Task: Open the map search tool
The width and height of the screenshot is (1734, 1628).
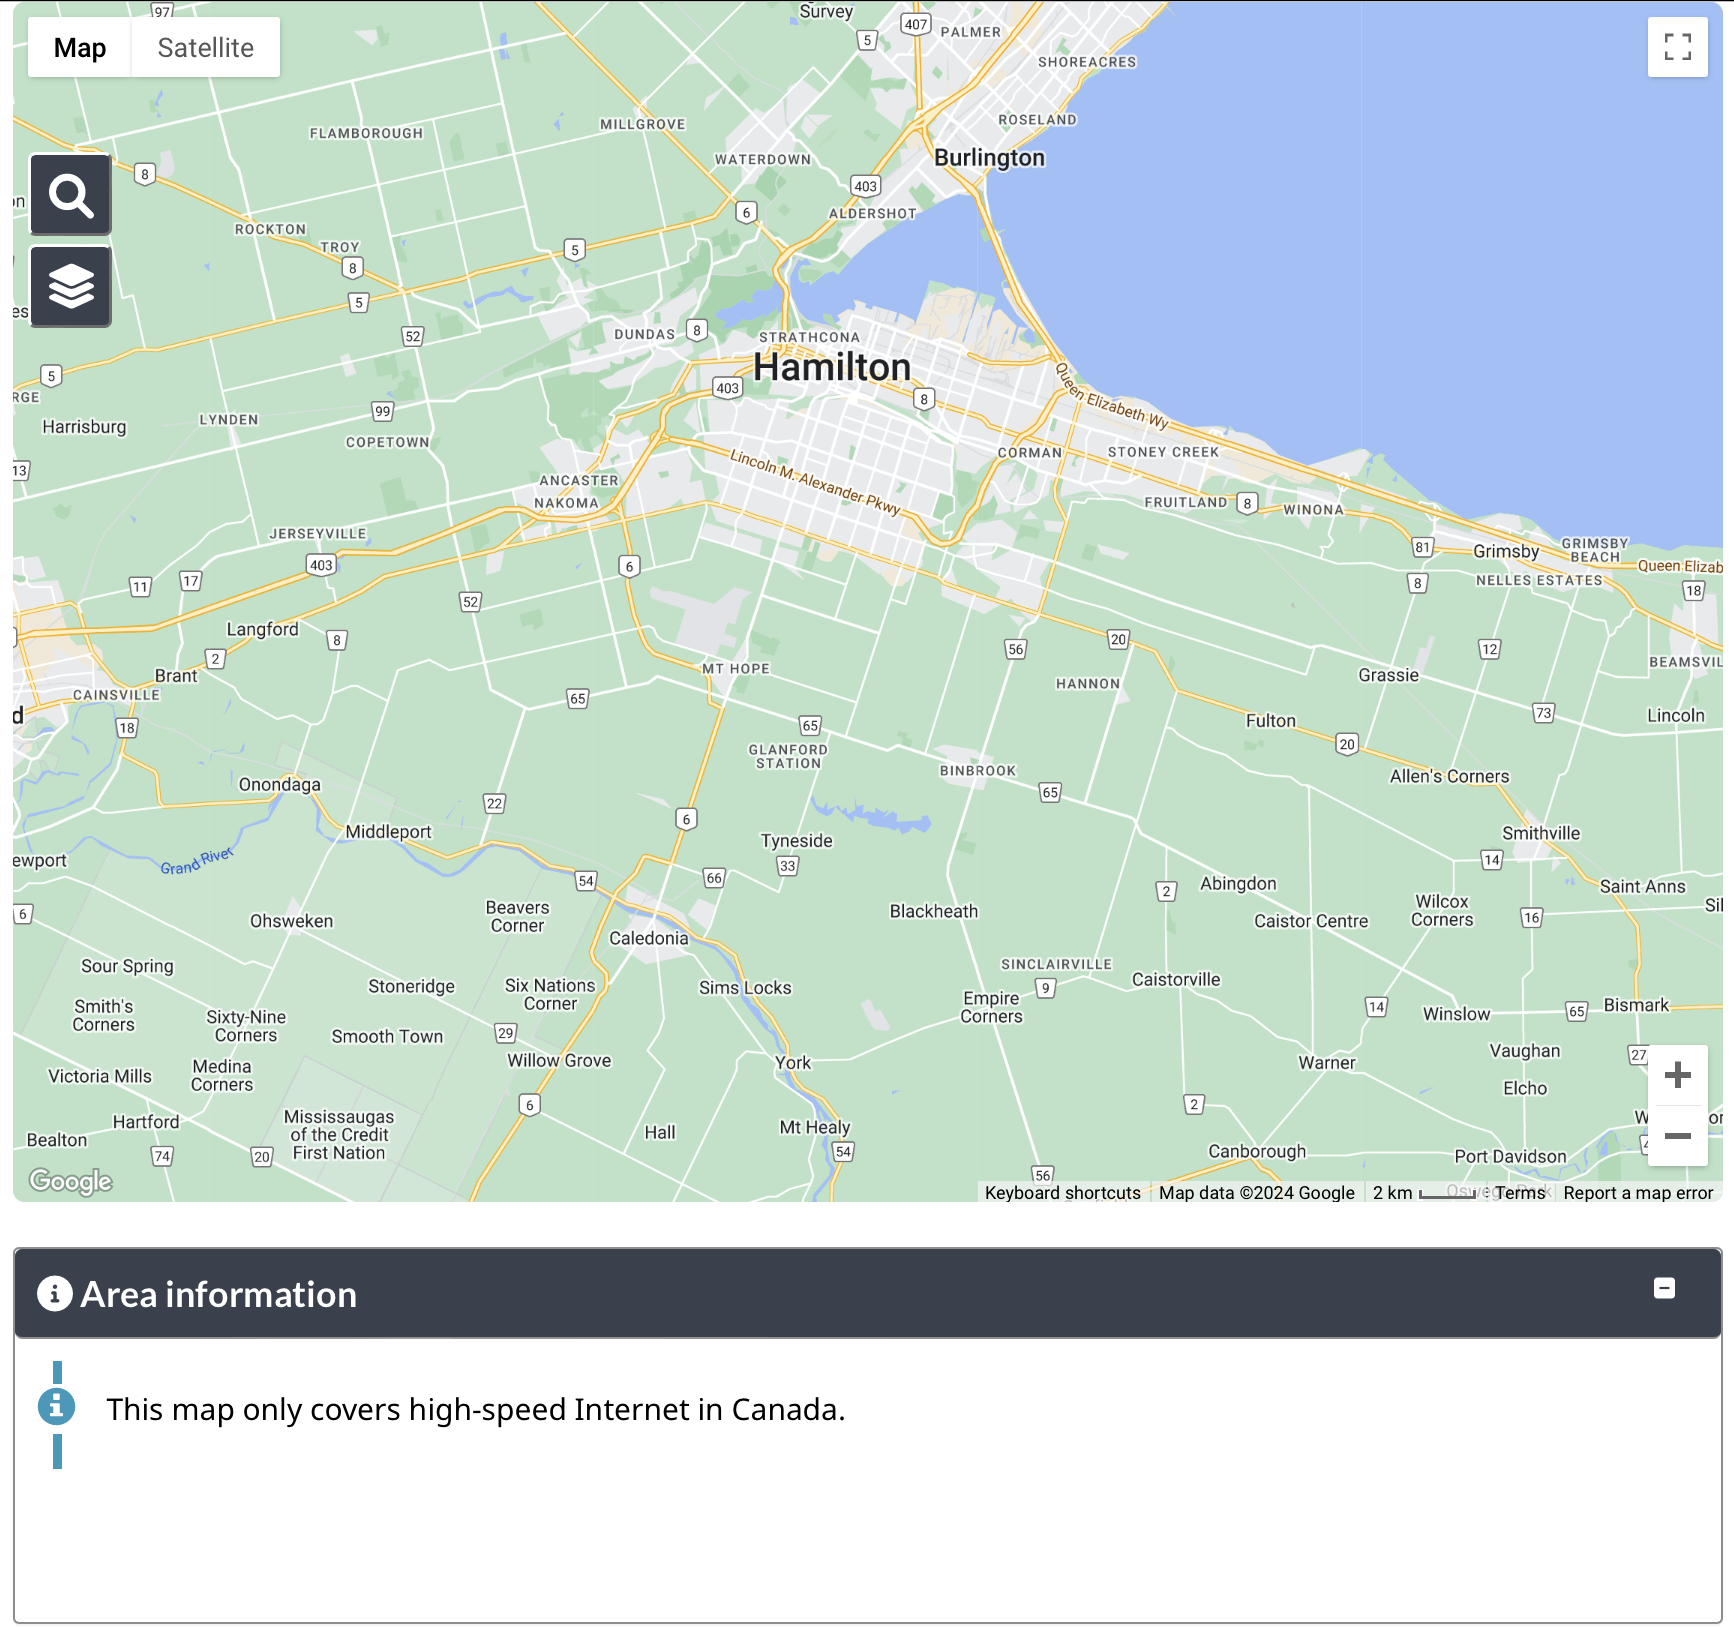Action: coord(71,195)
